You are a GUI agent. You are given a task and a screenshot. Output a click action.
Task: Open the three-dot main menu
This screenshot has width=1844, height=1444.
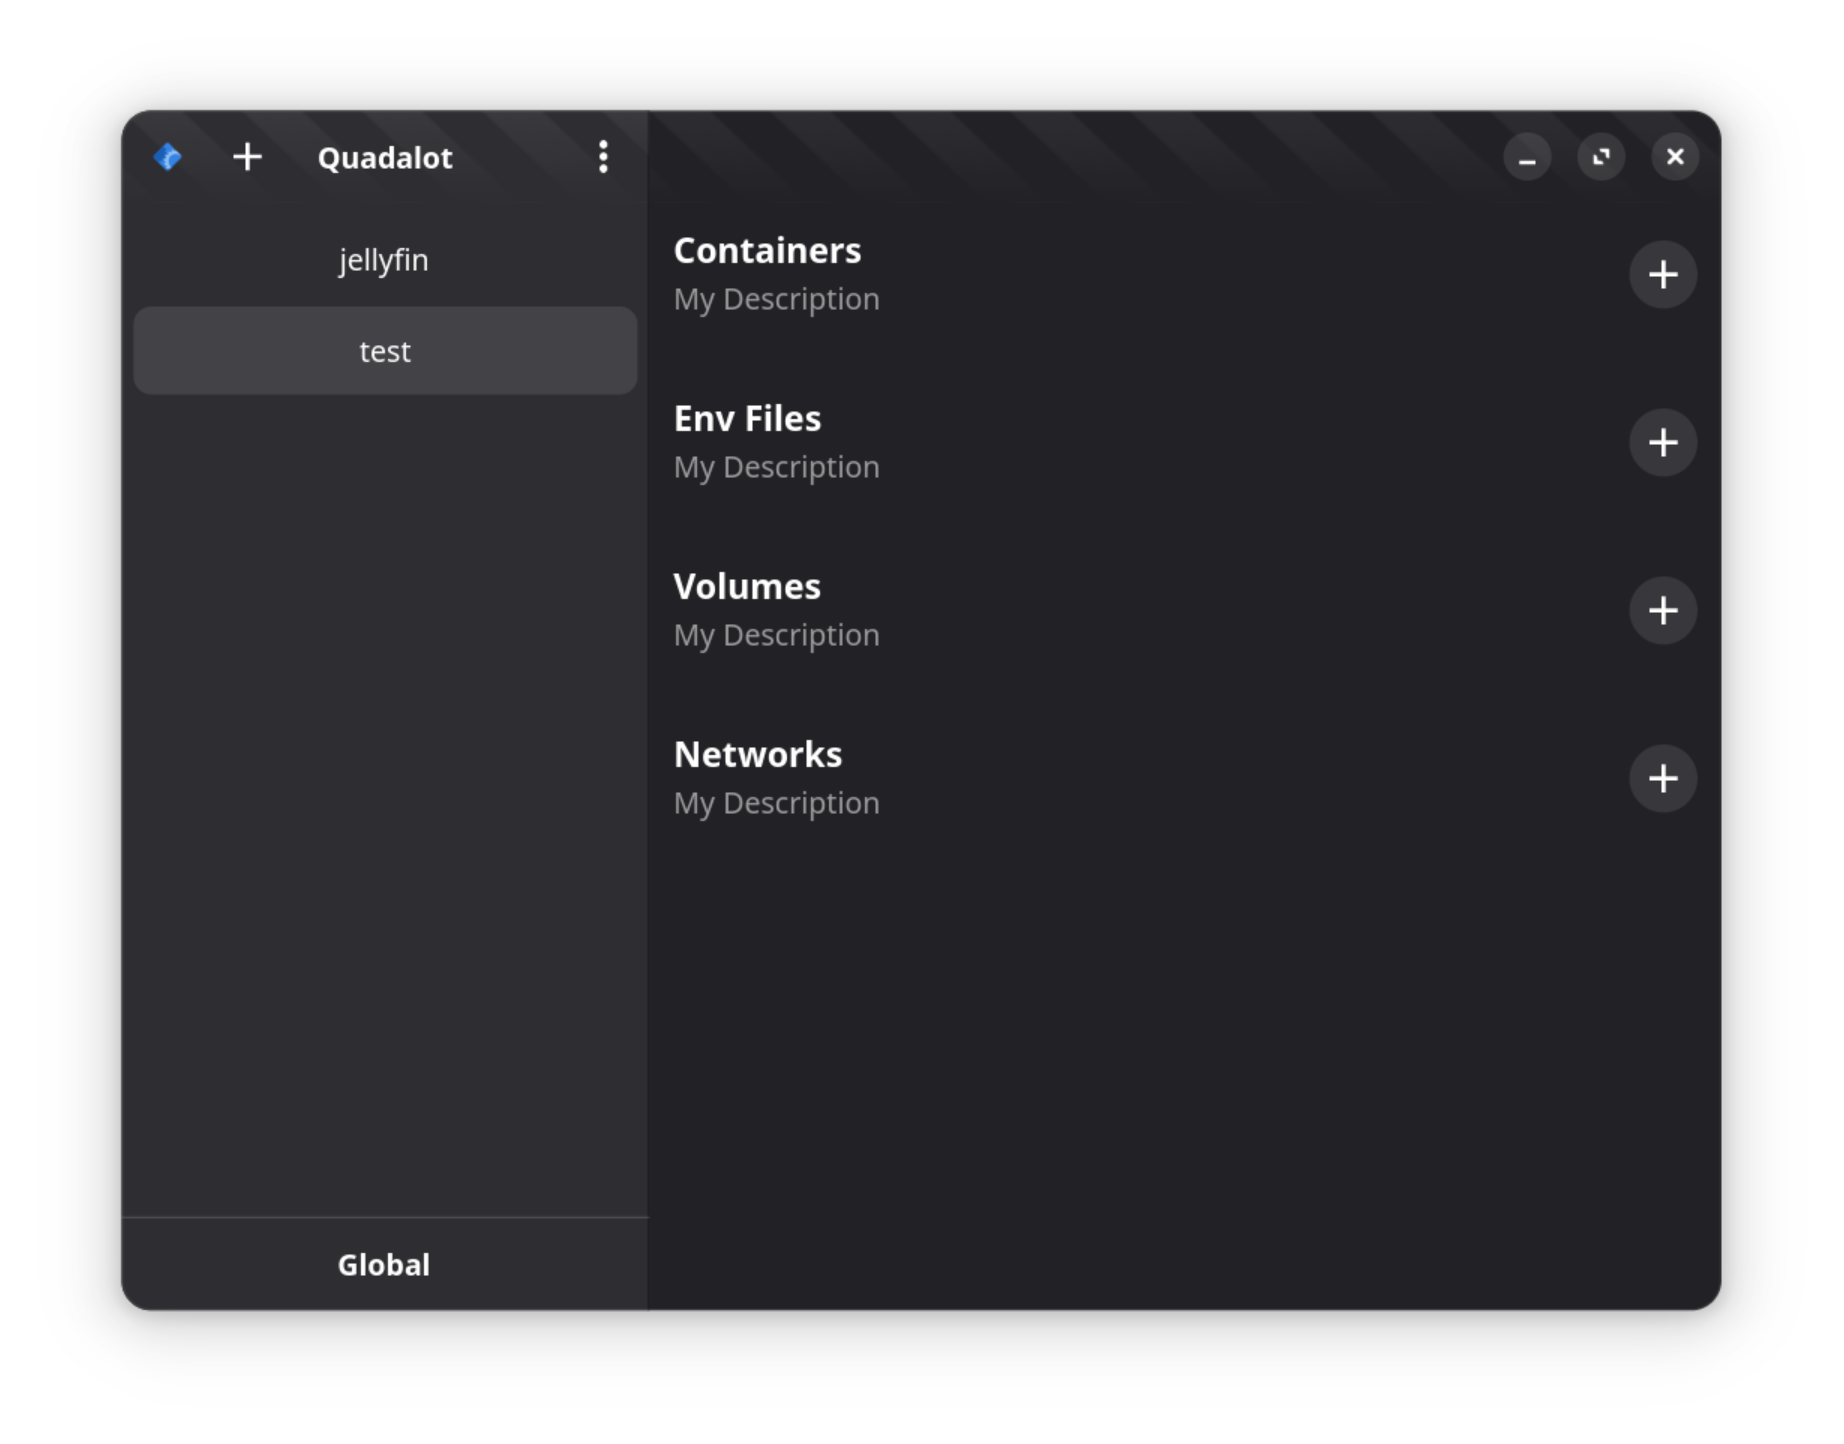[x=603, y=157]
